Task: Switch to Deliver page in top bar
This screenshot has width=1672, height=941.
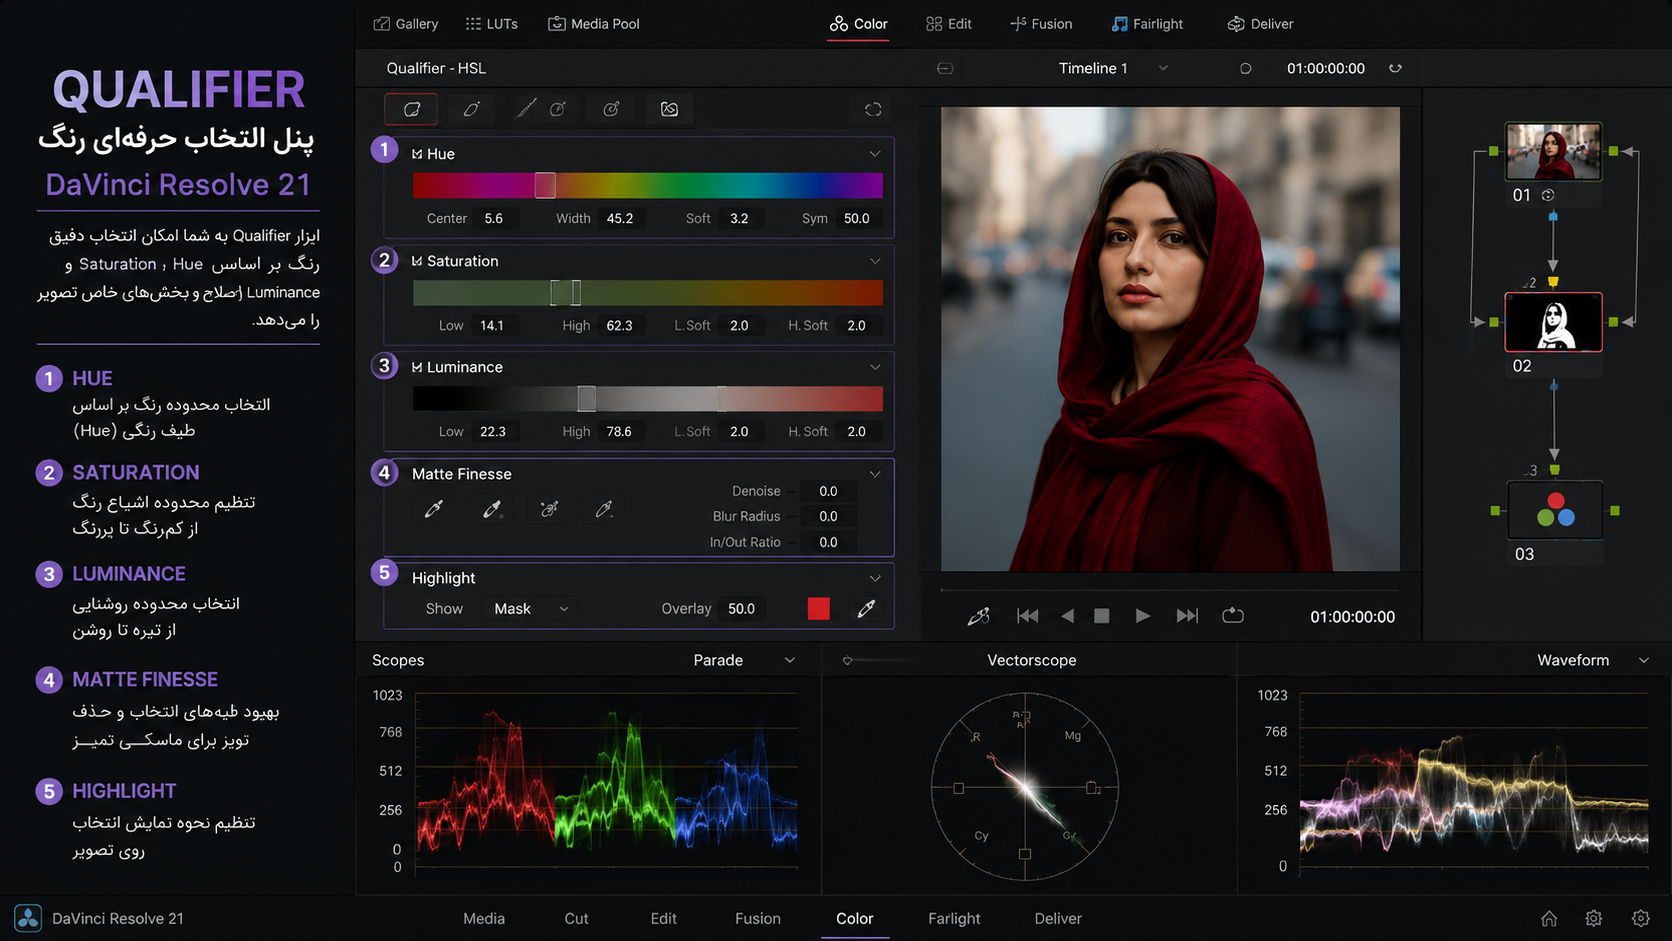Action: pos(1260,24)
